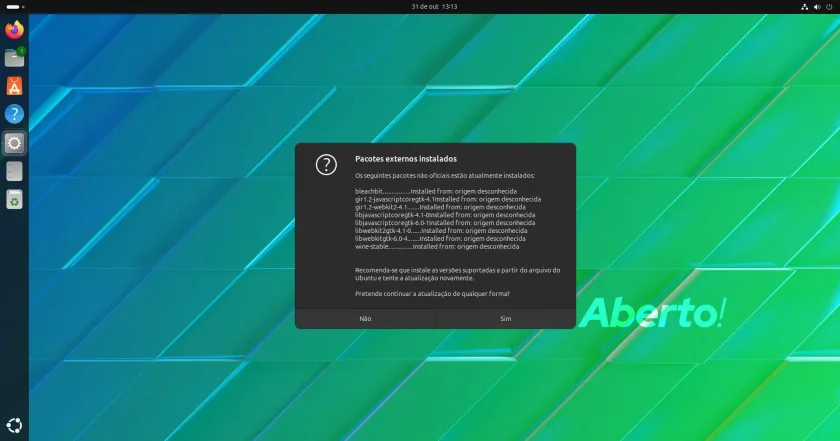
Task: Click the Activities pill in top bar
Action: click(14, 6)
